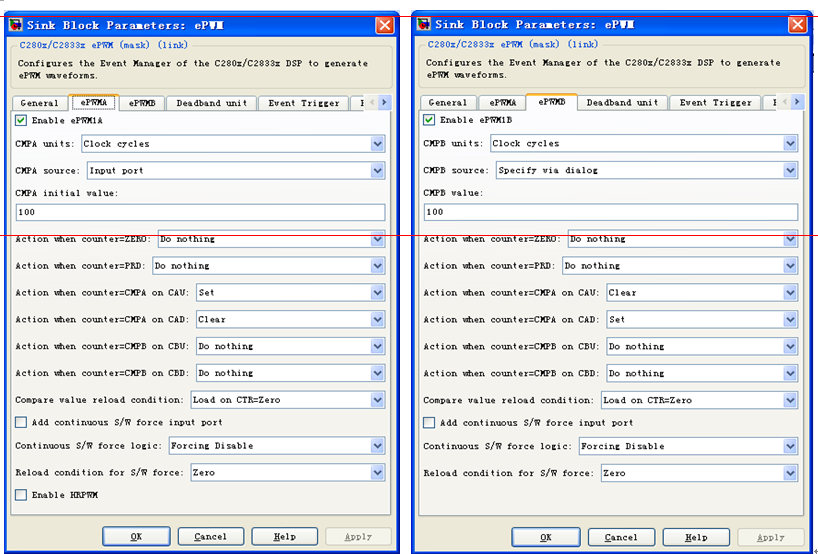The image size is (818, 554).
Task: Switch to Deadband unit tab in ePWM1A dialog
Action: (212, 103)
